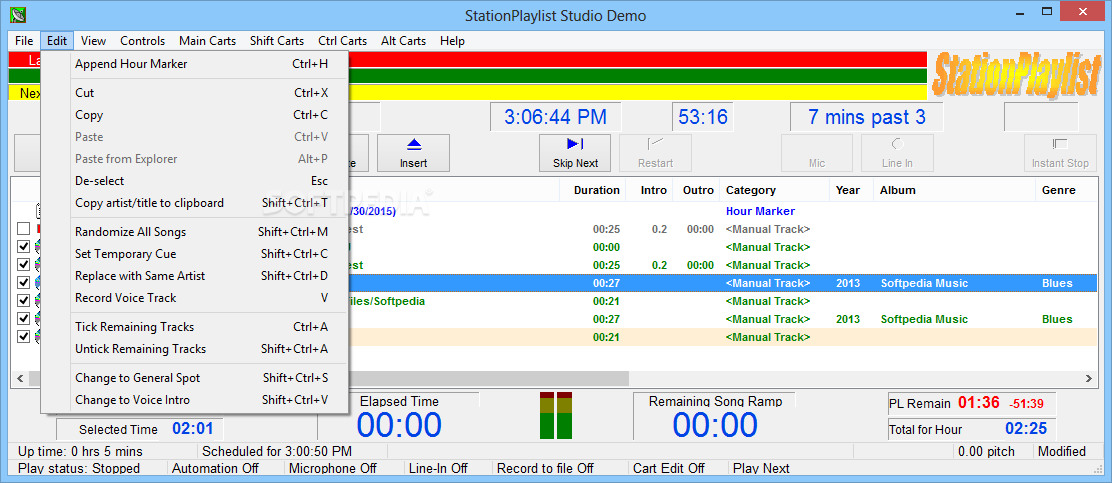Click the scrollbar right arrow

pyautogui.click(x=1090, y=379)
